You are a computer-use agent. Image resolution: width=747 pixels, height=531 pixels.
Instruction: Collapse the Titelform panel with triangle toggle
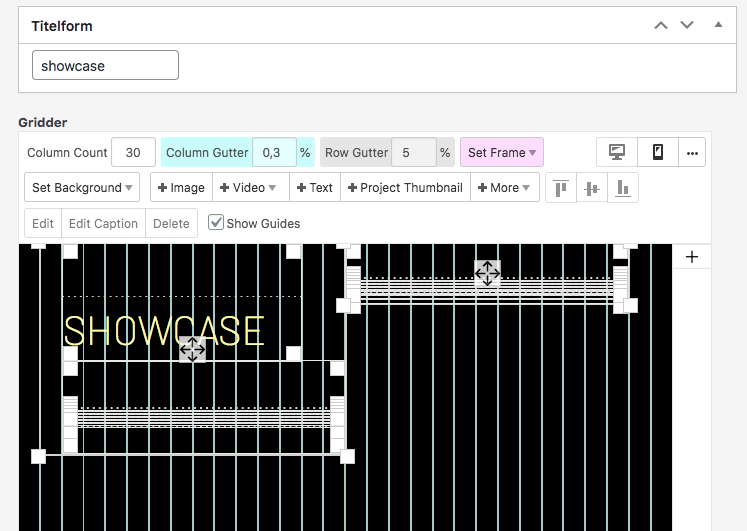point(718,24)
